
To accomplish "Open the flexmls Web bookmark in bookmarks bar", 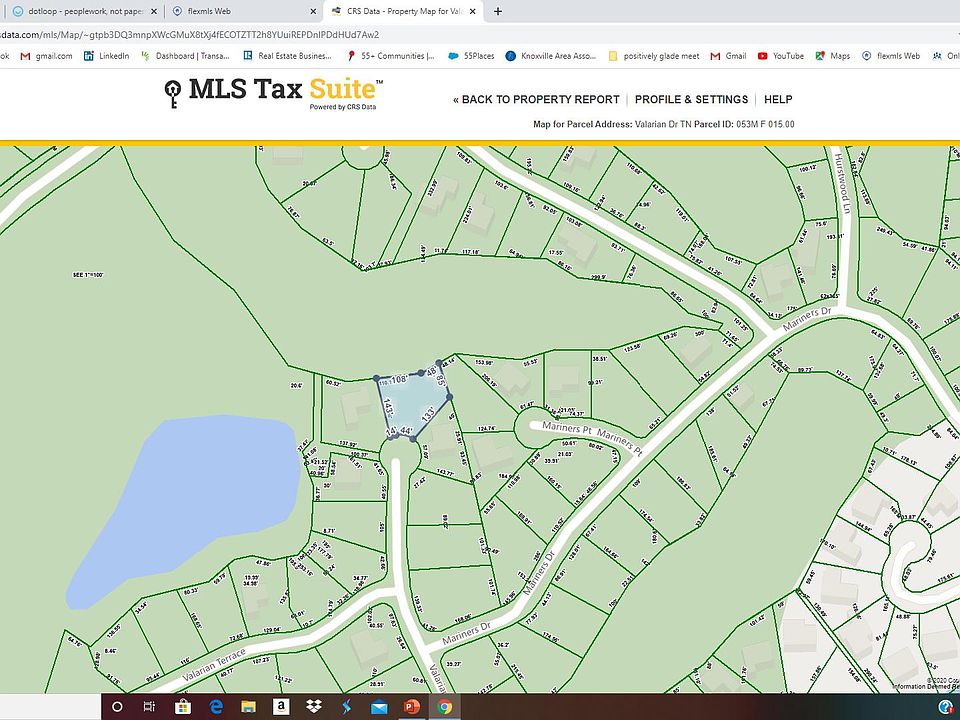I will [x=891, y=56].
